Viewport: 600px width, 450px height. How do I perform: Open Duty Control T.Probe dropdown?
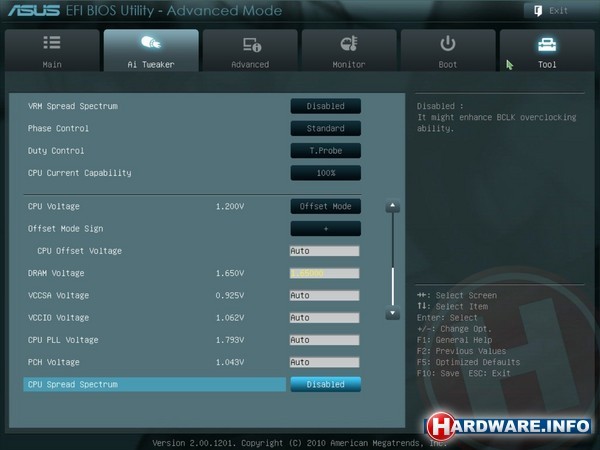coord(325,151)
